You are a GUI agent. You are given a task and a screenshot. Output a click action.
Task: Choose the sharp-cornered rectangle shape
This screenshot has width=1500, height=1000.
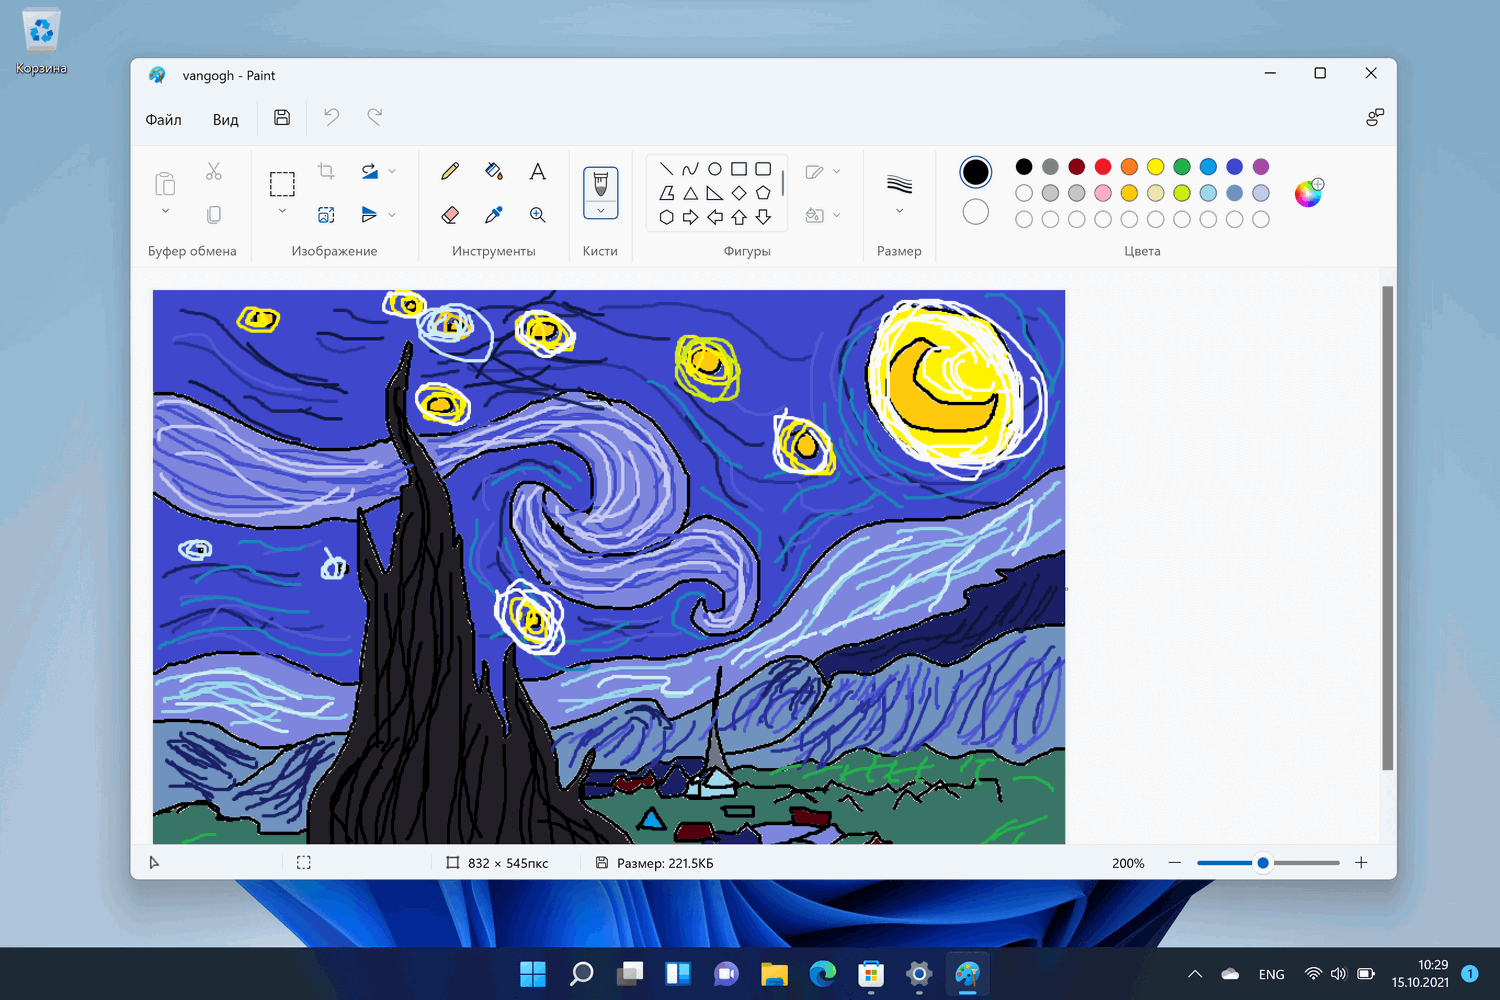(x=739, y=169)
